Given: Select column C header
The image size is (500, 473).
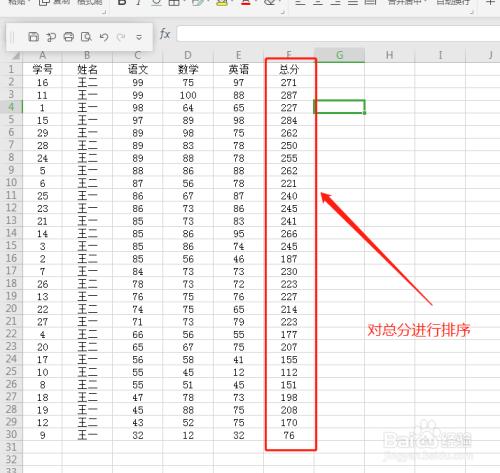Looking at the screenshot, I should point(138,55).
